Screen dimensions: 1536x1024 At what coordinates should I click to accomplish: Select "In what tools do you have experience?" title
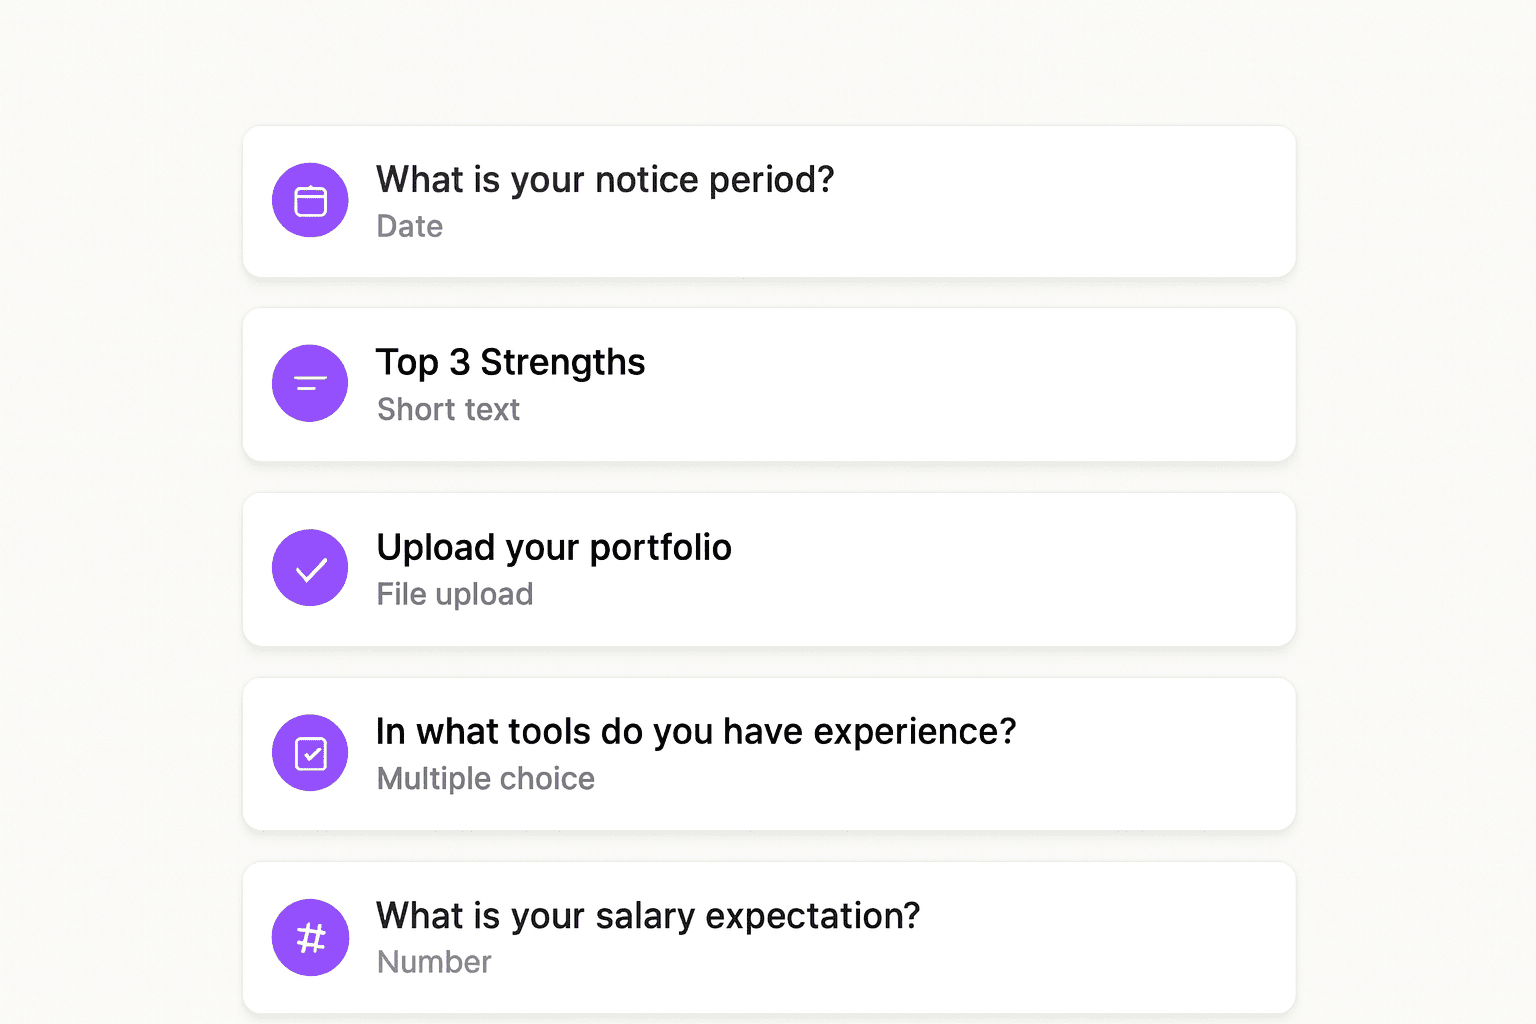click(696, 732)
